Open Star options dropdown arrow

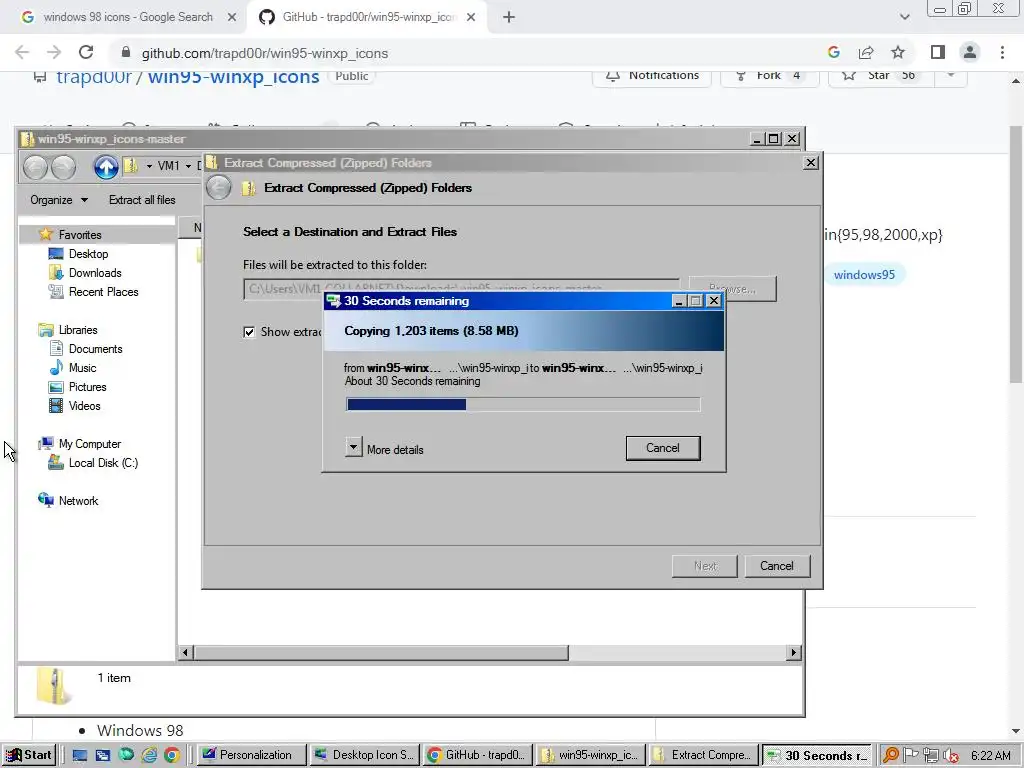951,76
